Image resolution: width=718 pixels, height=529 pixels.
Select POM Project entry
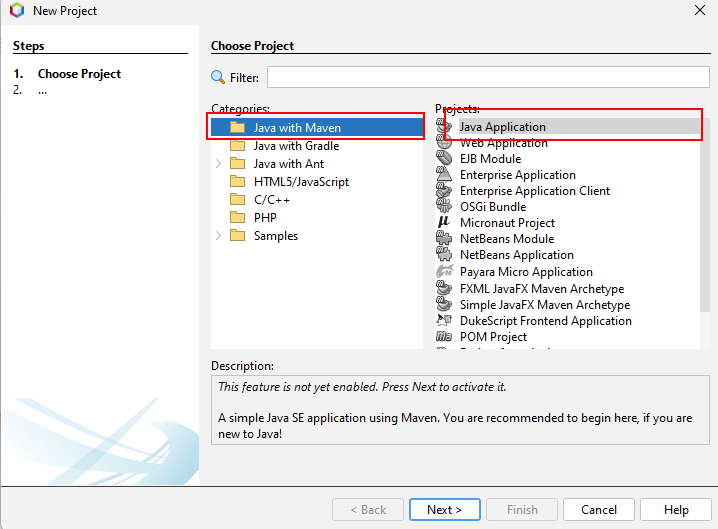point(493,337)
